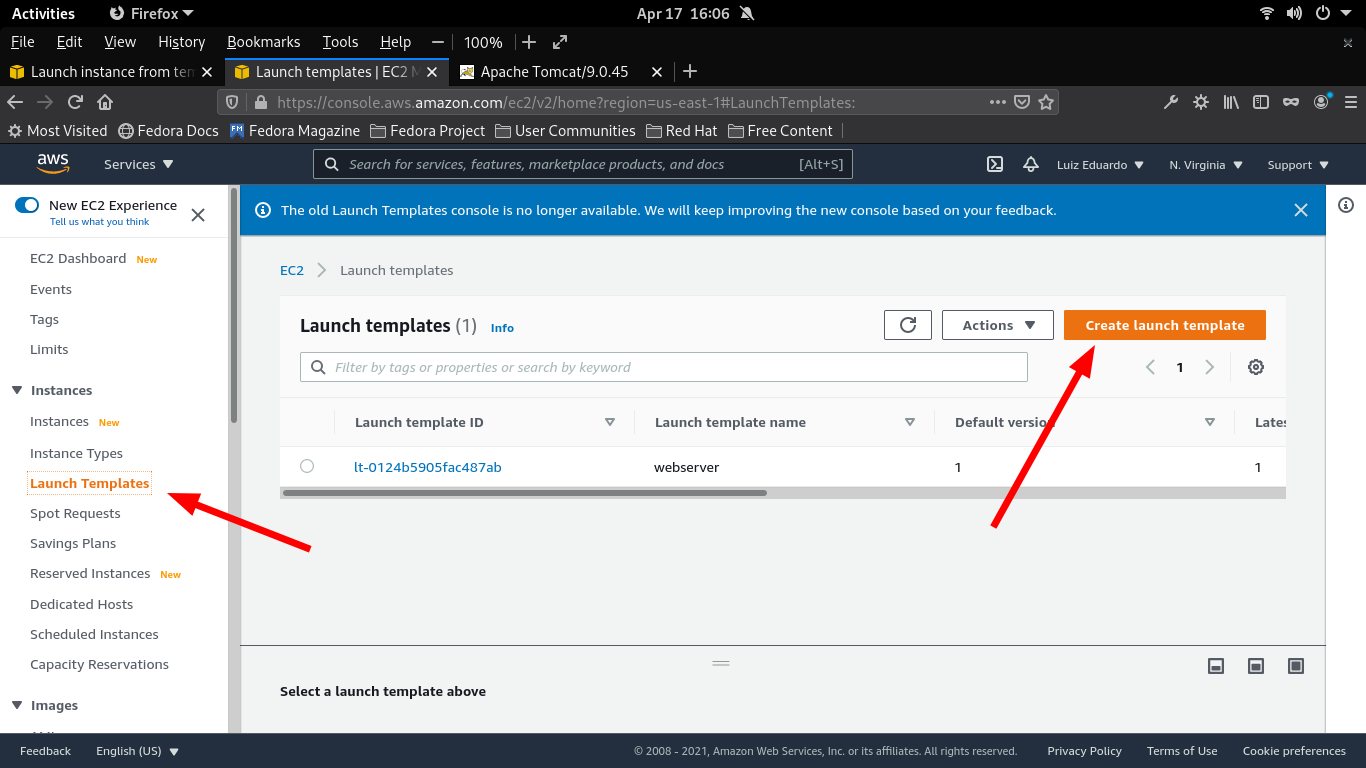Open AWS CloudShell icon
The height and width of the screenshot is (768, 1366).
(x=995, y=164)
